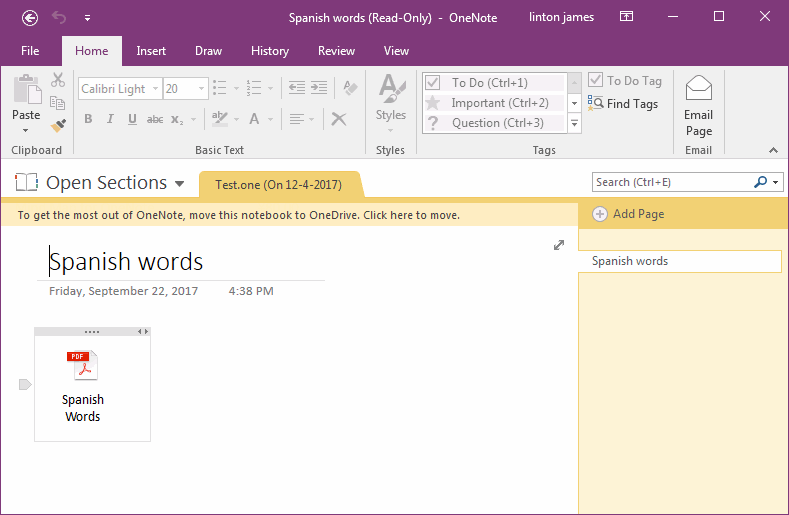Click Find Tags
Viewport: 789px width, 515px height.
pos(623,104)
